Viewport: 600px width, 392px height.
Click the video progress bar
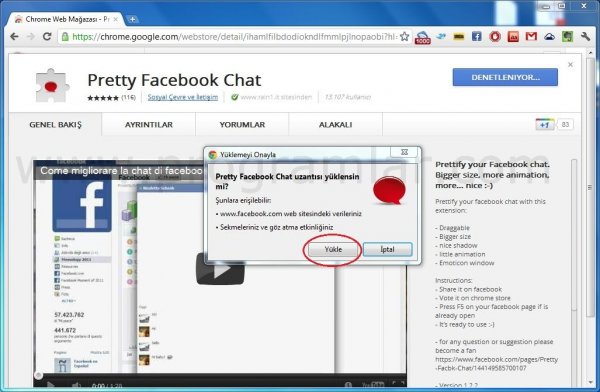pos(220,375)
